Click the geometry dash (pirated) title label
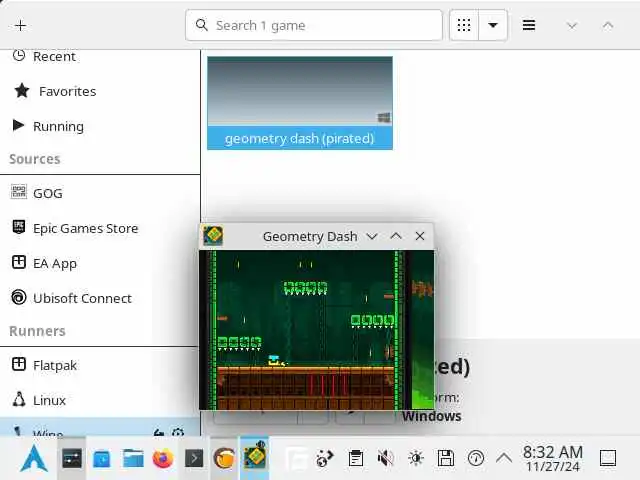 point(300,138)
